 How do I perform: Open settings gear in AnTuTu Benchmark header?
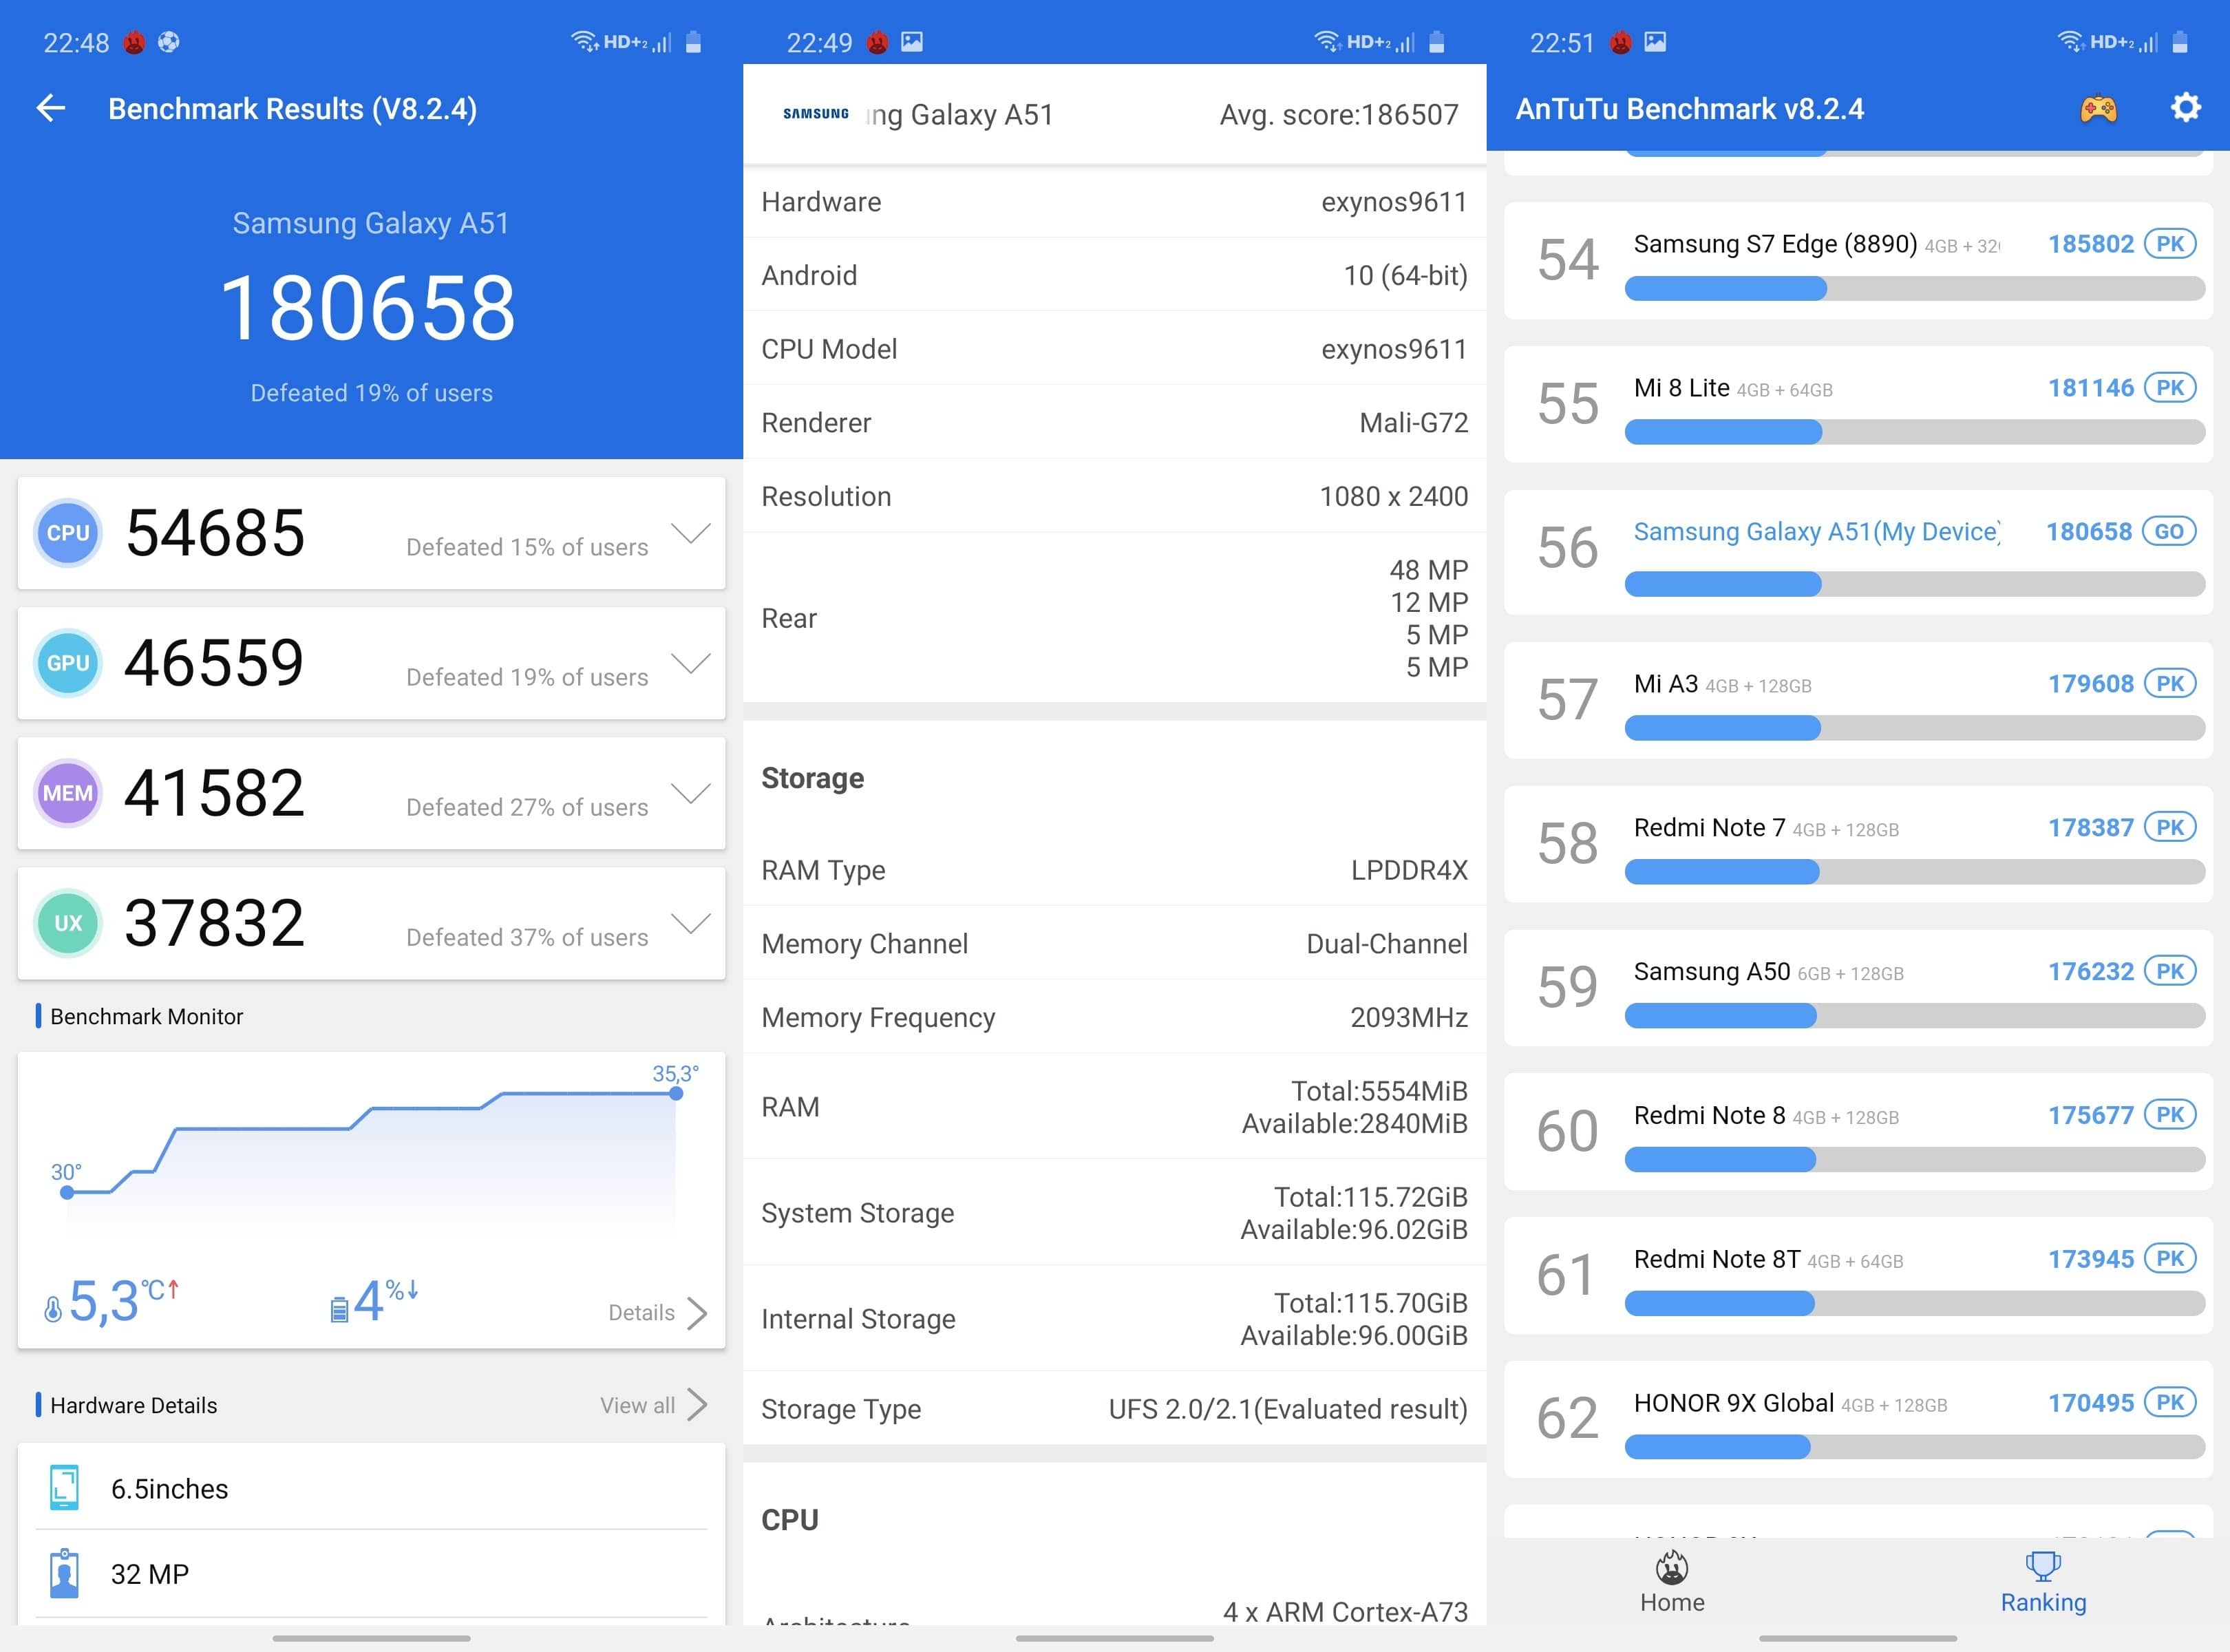tap(2186, 107)
